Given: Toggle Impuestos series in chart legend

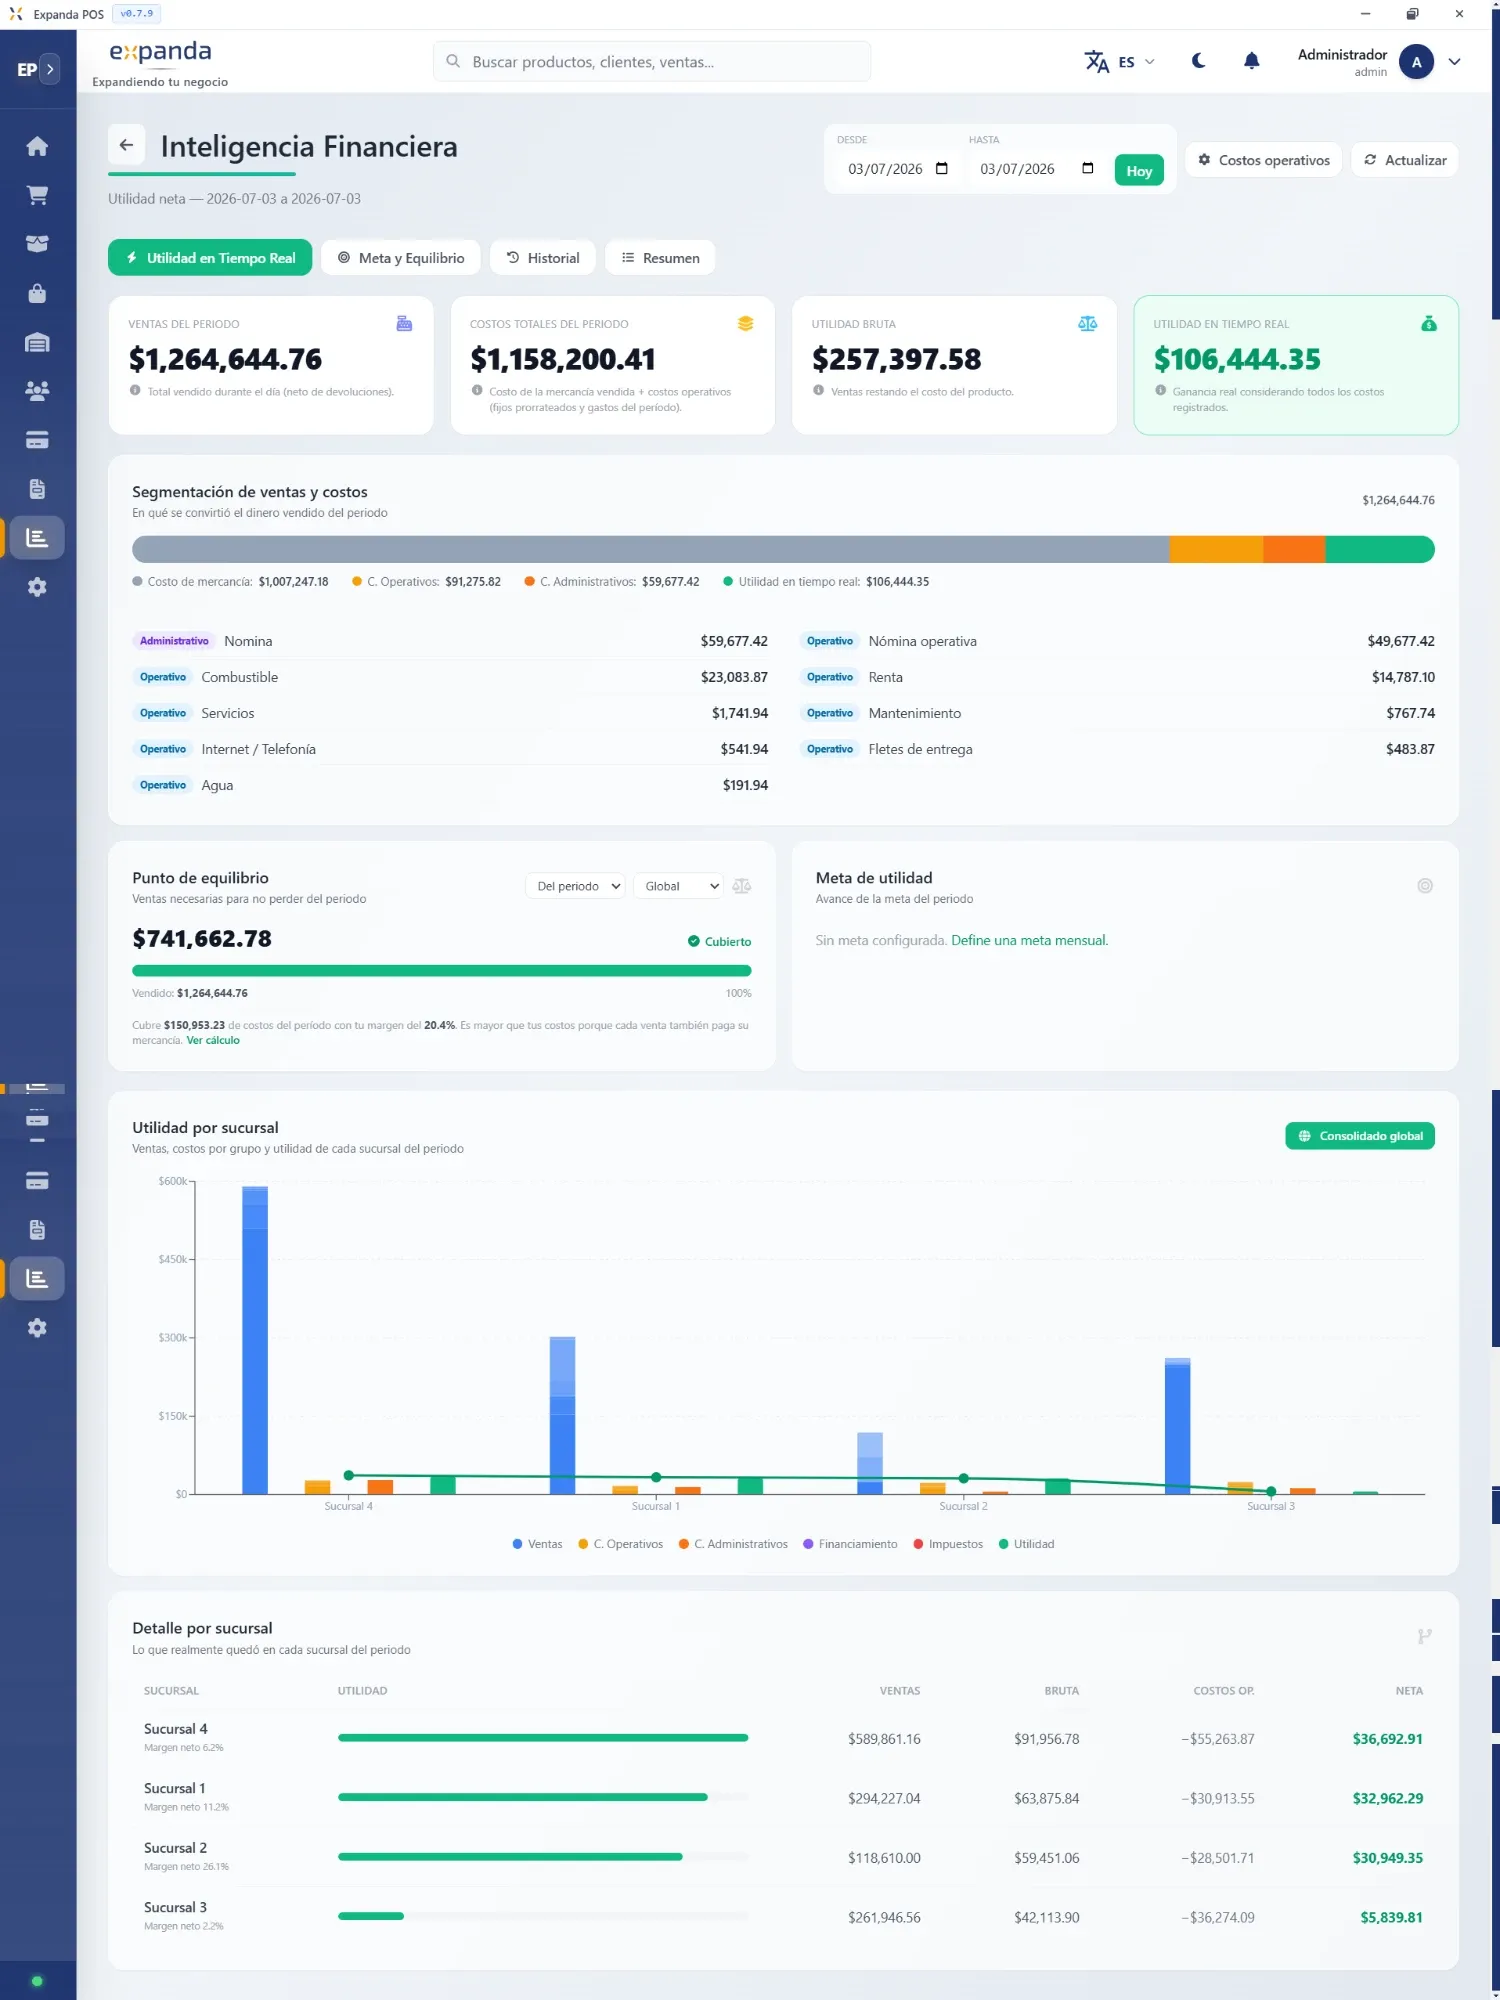Looking at the screenshot, I should click(948, 1544).
